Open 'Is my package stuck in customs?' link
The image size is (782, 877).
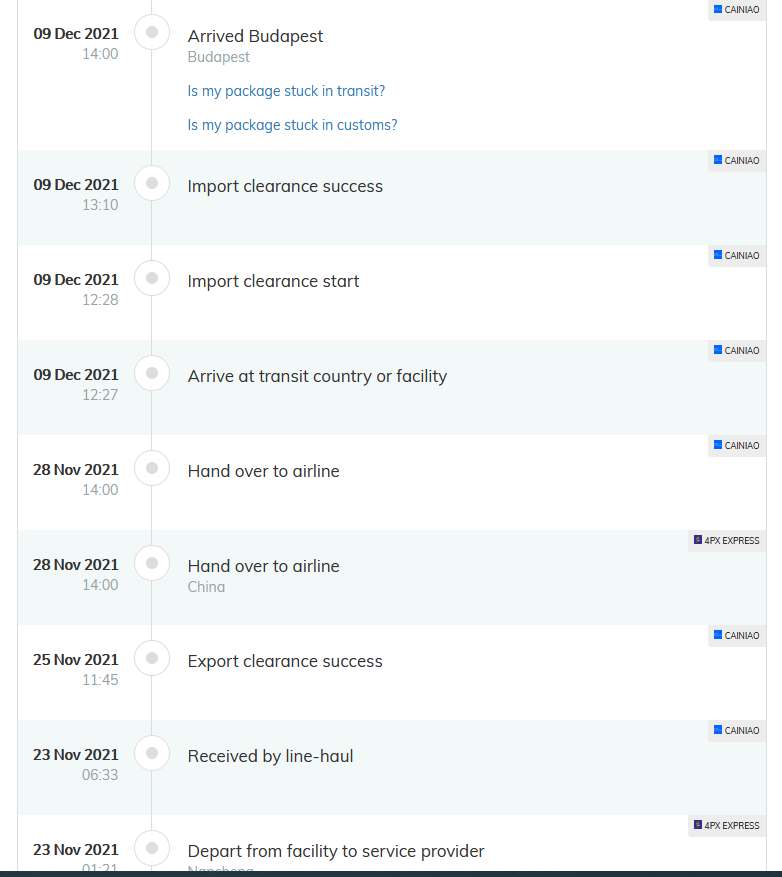292,125
